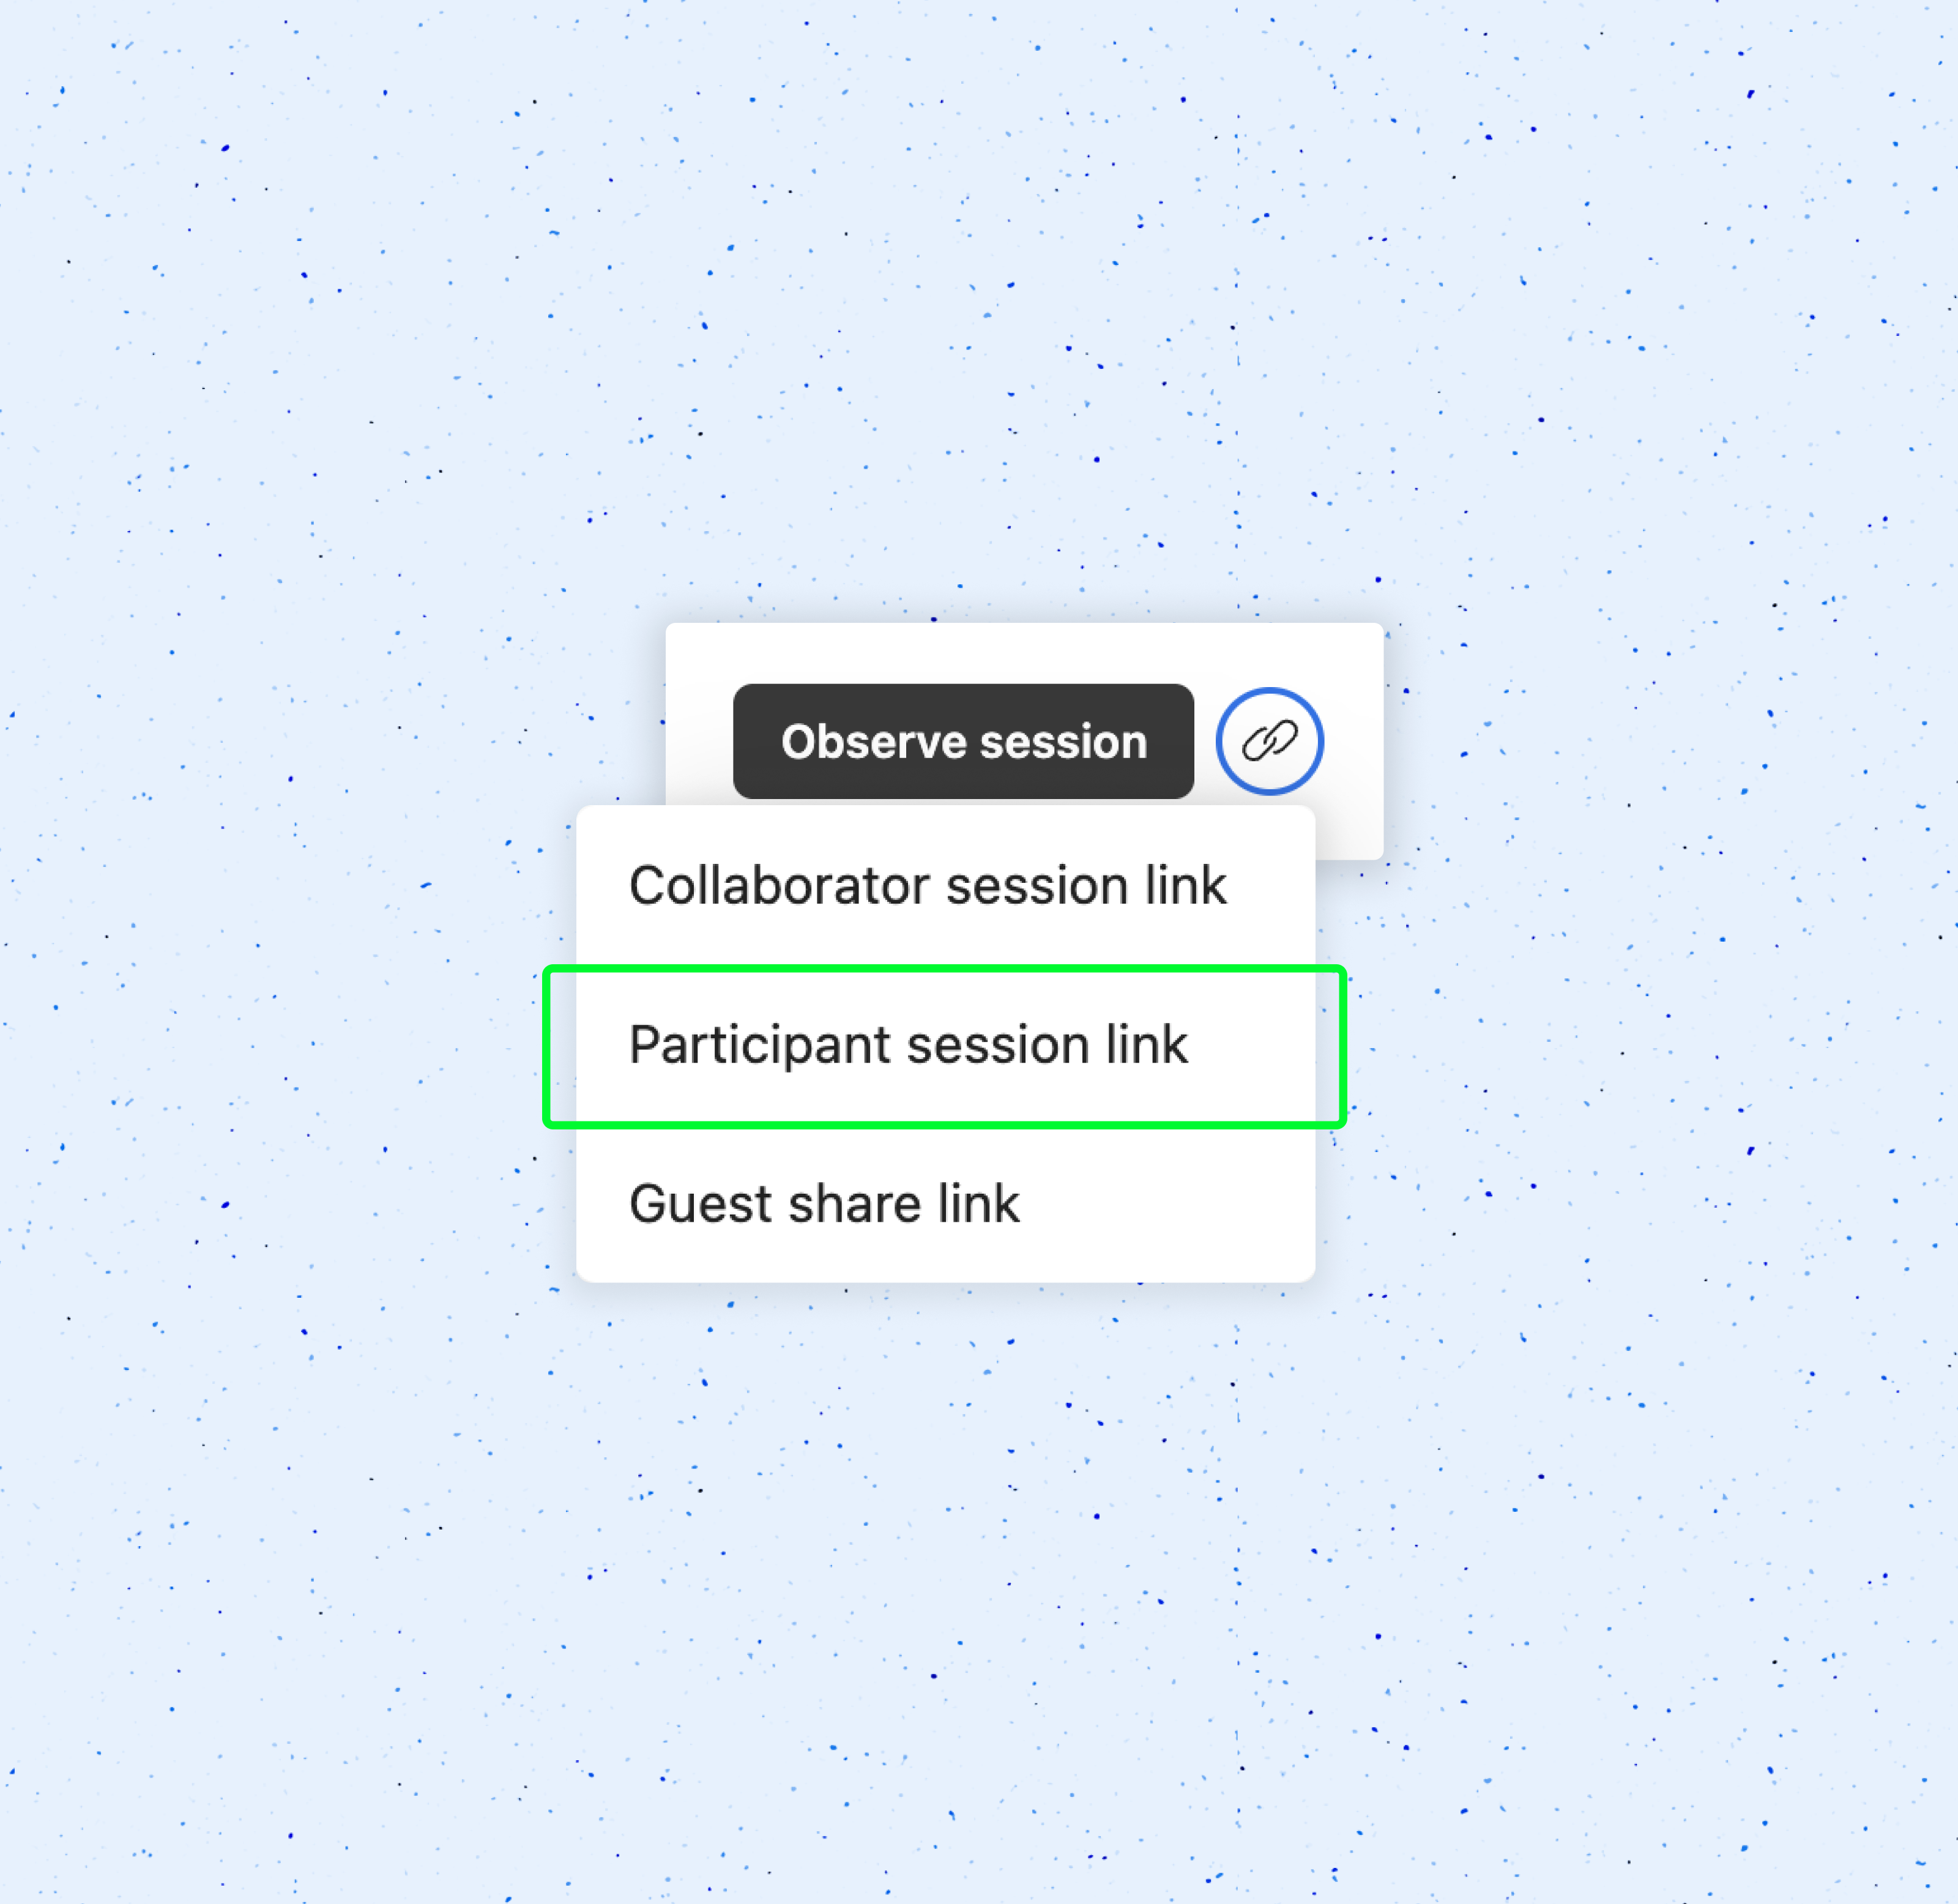Choose Participant session link menu entry

pos(945,1046)
